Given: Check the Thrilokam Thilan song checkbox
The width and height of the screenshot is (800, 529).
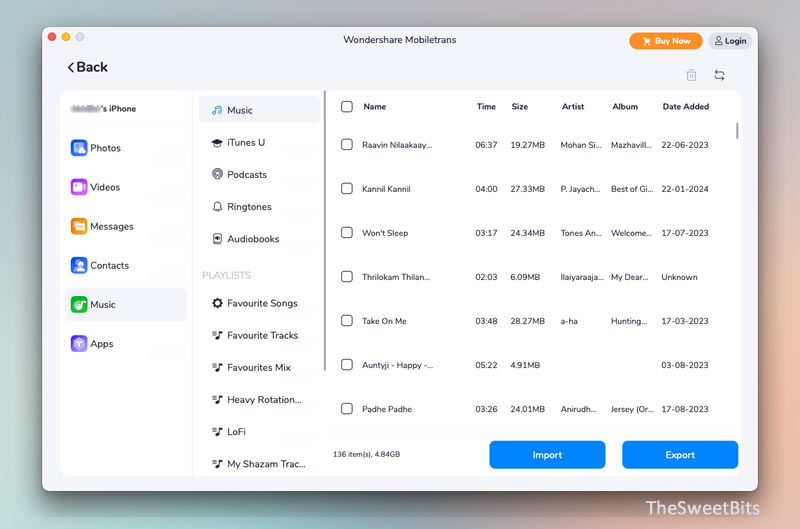Looking at the screenshot, I should click(347, 276).
